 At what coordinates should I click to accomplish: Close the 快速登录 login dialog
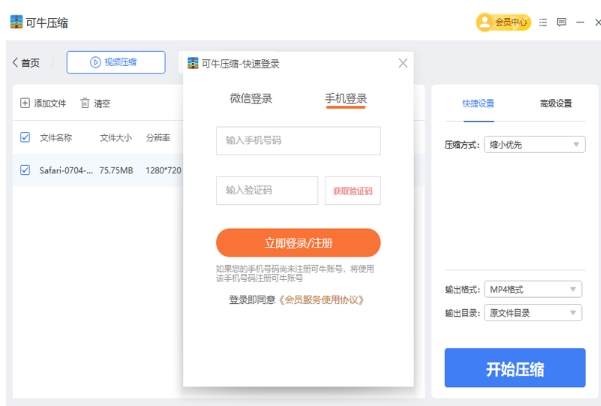403,63
